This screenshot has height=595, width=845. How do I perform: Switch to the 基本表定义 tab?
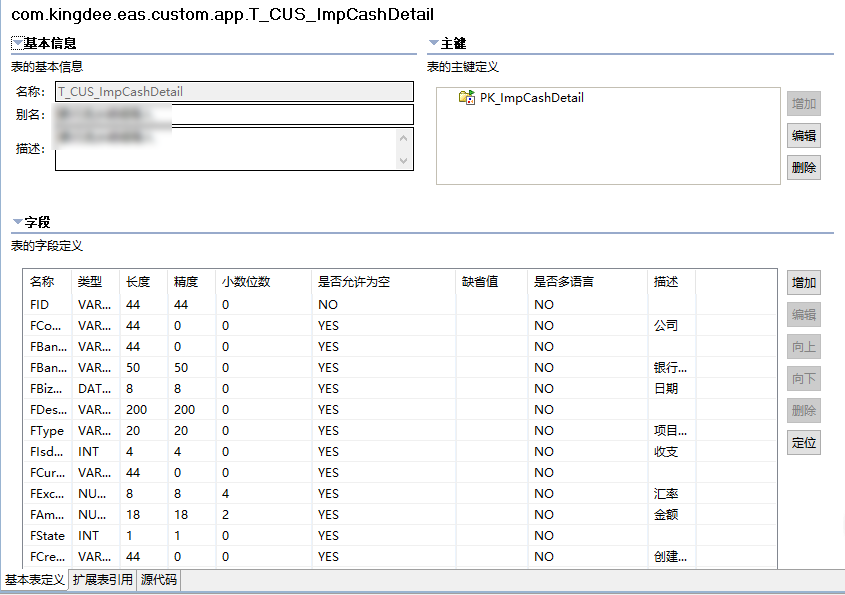(34, 580)
